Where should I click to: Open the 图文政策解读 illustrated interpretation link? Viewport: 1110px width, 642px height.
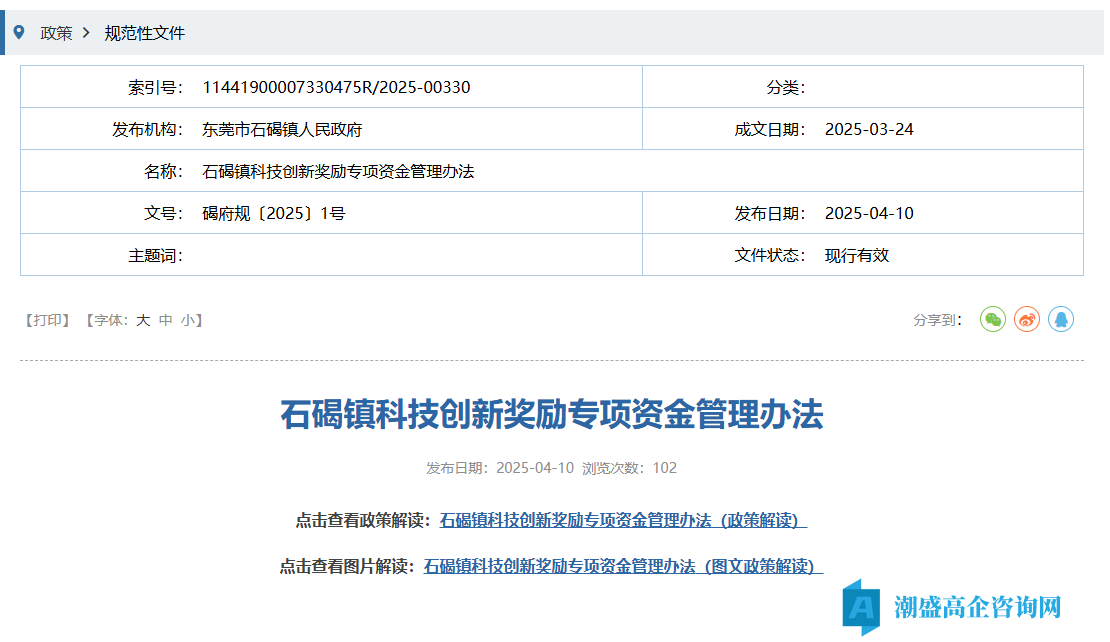click(x=623, y=566)
